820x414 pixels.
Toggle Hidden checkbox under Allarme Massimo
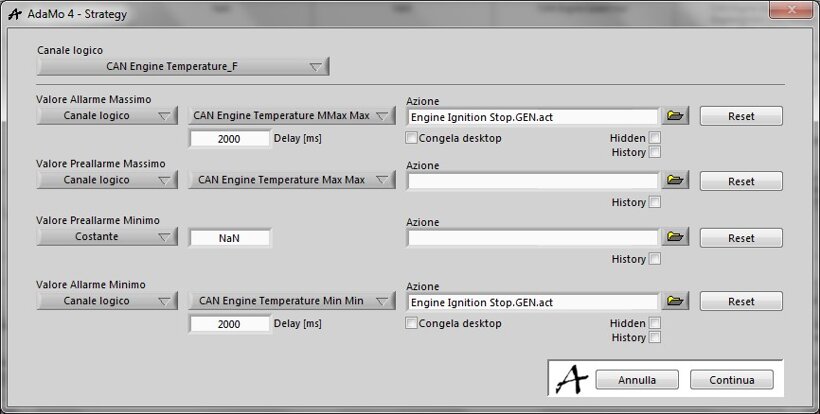(x=654, y=138)
